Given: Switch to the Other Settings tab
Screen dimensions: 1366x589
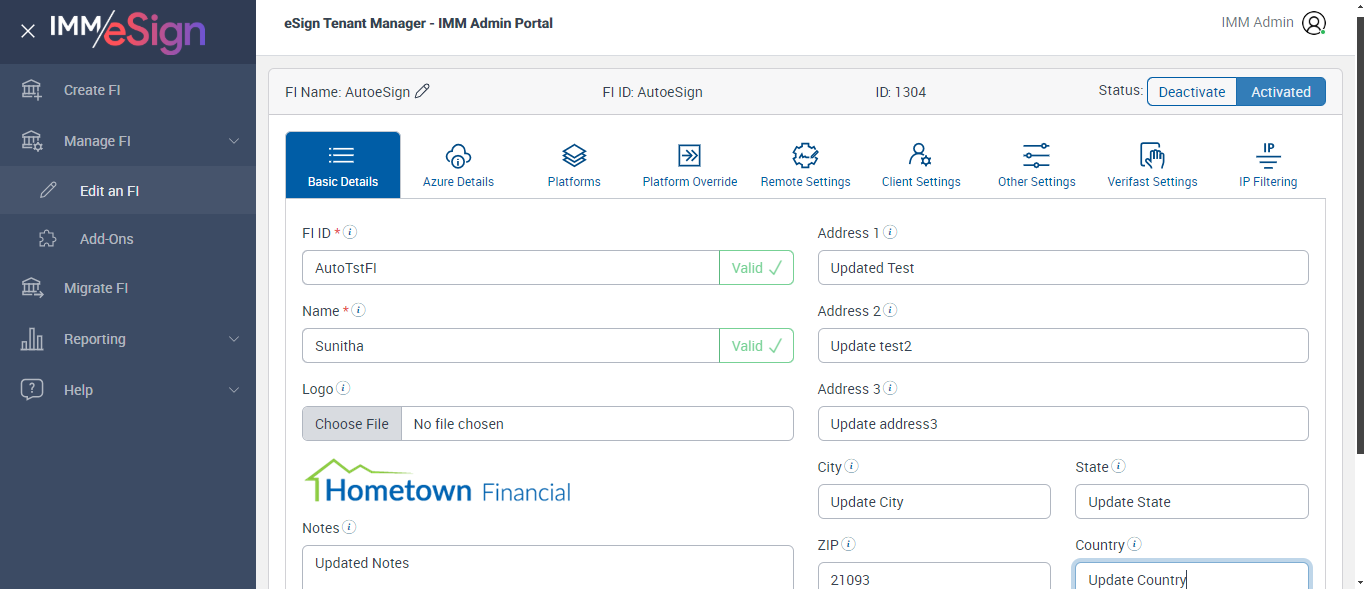Looking at the screenshot, I should (x=1037, y=165).
